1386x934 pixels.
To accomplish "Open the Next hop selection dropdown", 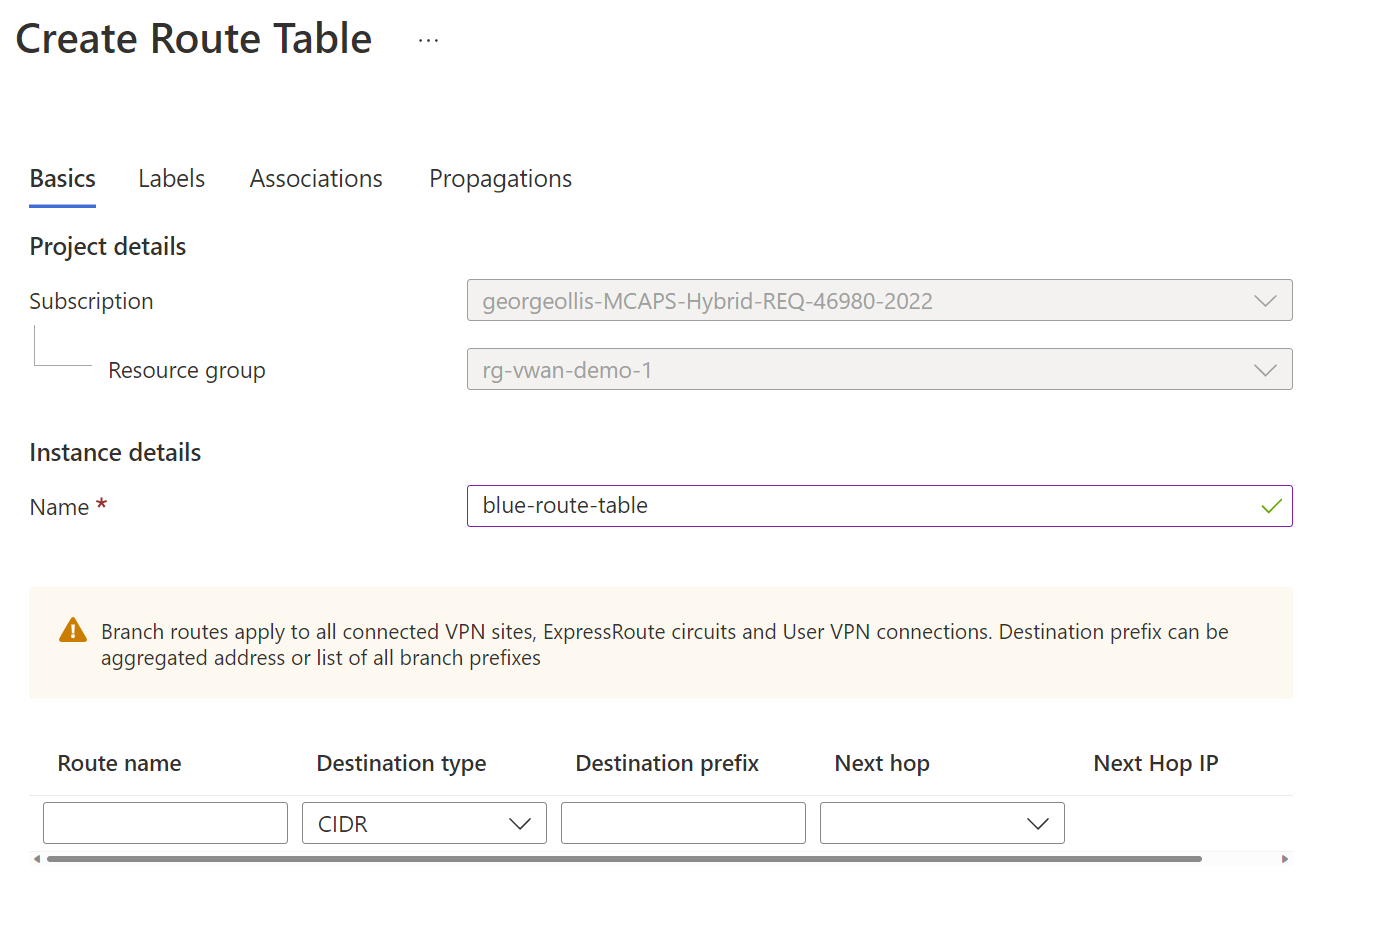I will click(941, 823).
